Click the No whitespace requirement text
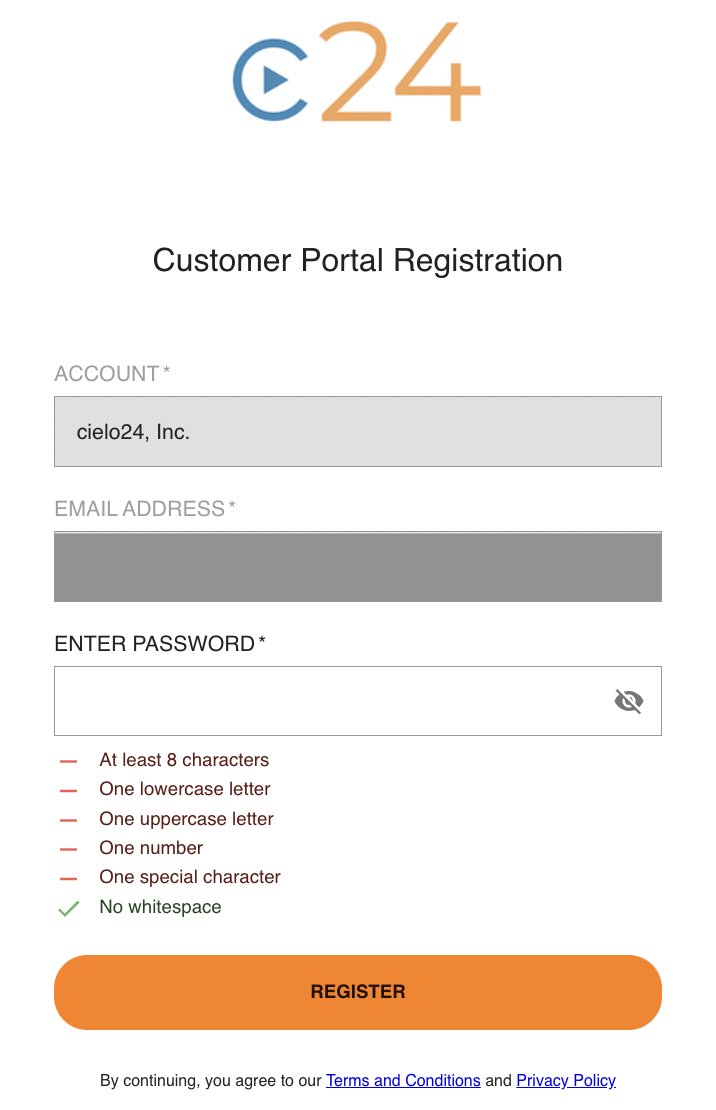The width and height of the screenshot is (716, 1110). click(160, 907)
